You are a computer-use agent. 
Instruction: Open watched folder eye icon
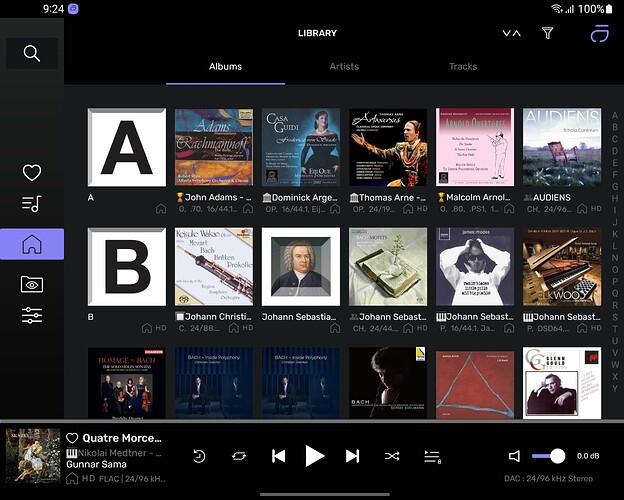tap(32, 284)
